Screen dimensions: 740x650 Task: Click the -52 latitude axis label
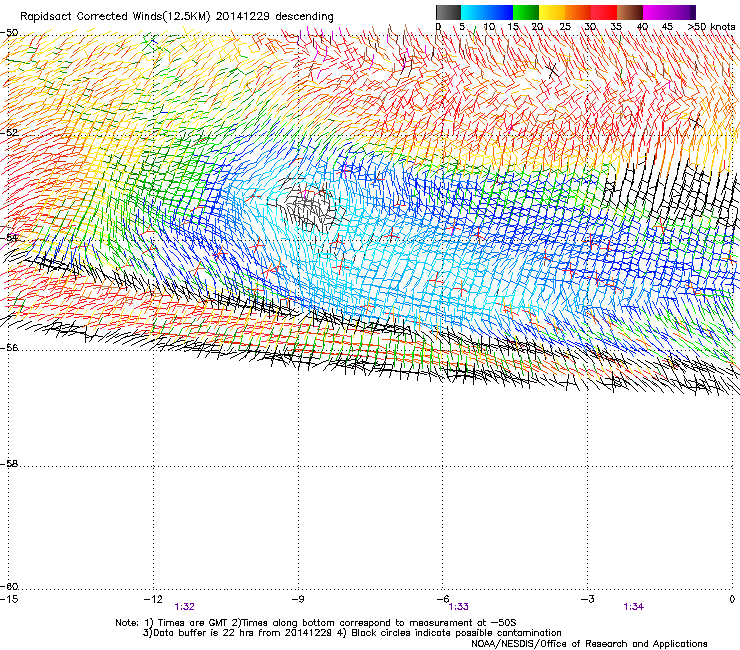point(9,133)
